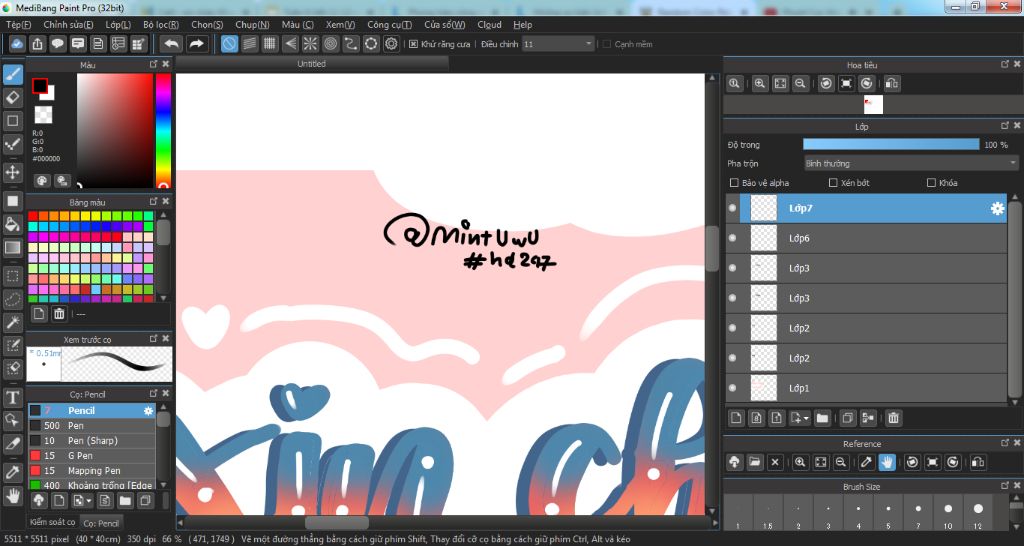Enable Xén bớt clipping checkbox
Screen dimensions: 1024x546
[833, 183]
